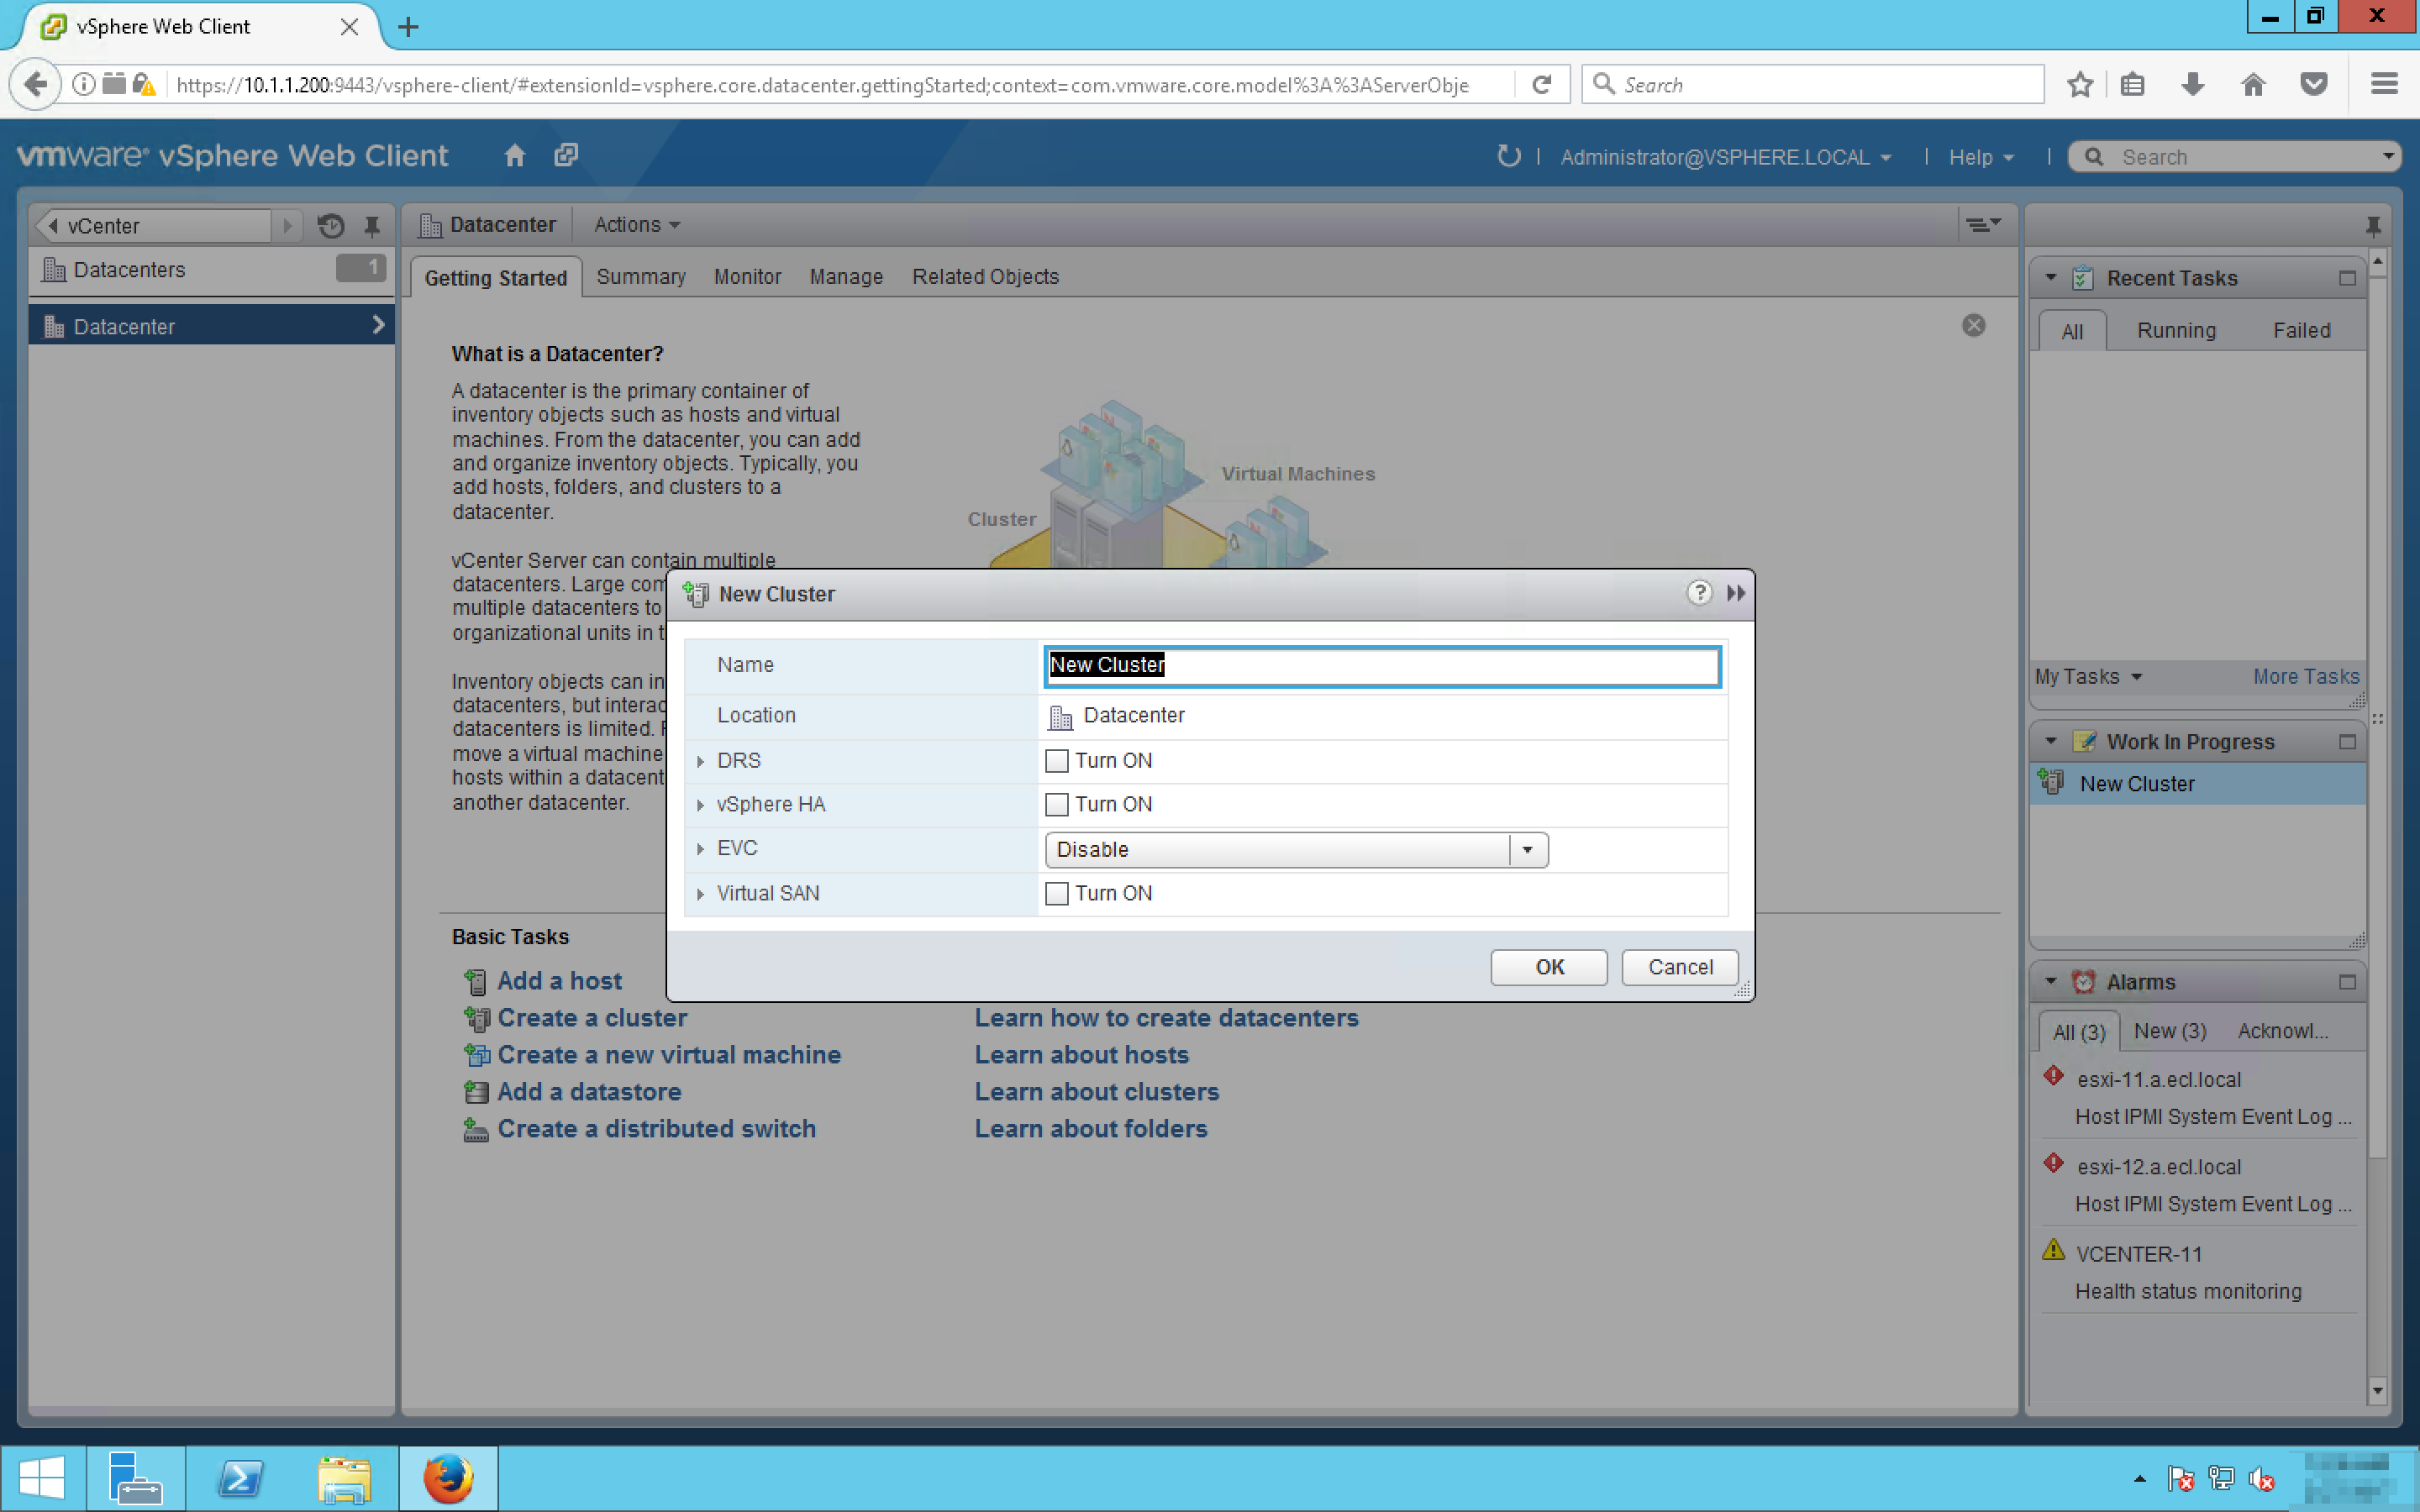The height and width of the screenshot is (1512, 2420).
Task: Open the EVC mode dropdown
Action: pyautogui.click(x=1526, y=850)
